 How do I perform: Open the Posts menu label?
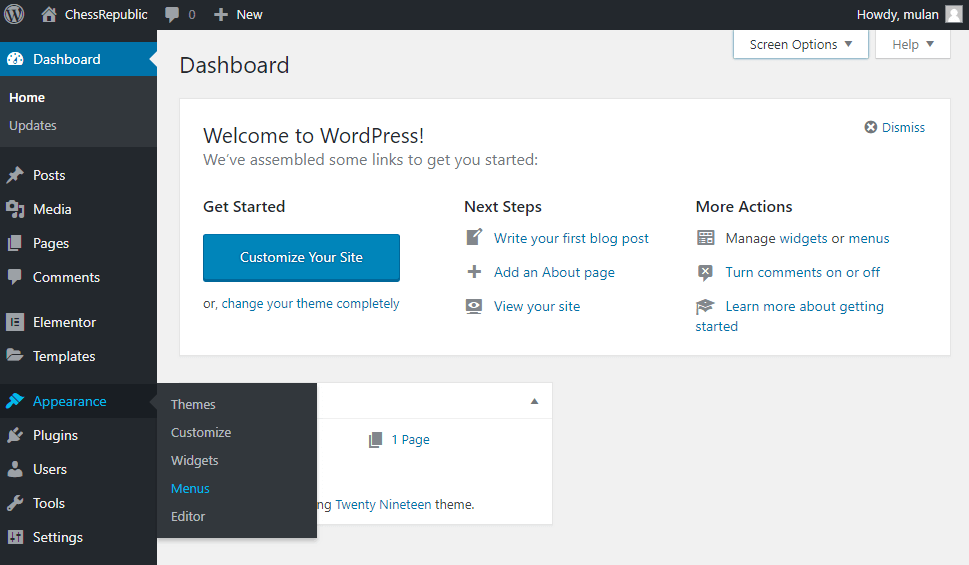point(49,176)
